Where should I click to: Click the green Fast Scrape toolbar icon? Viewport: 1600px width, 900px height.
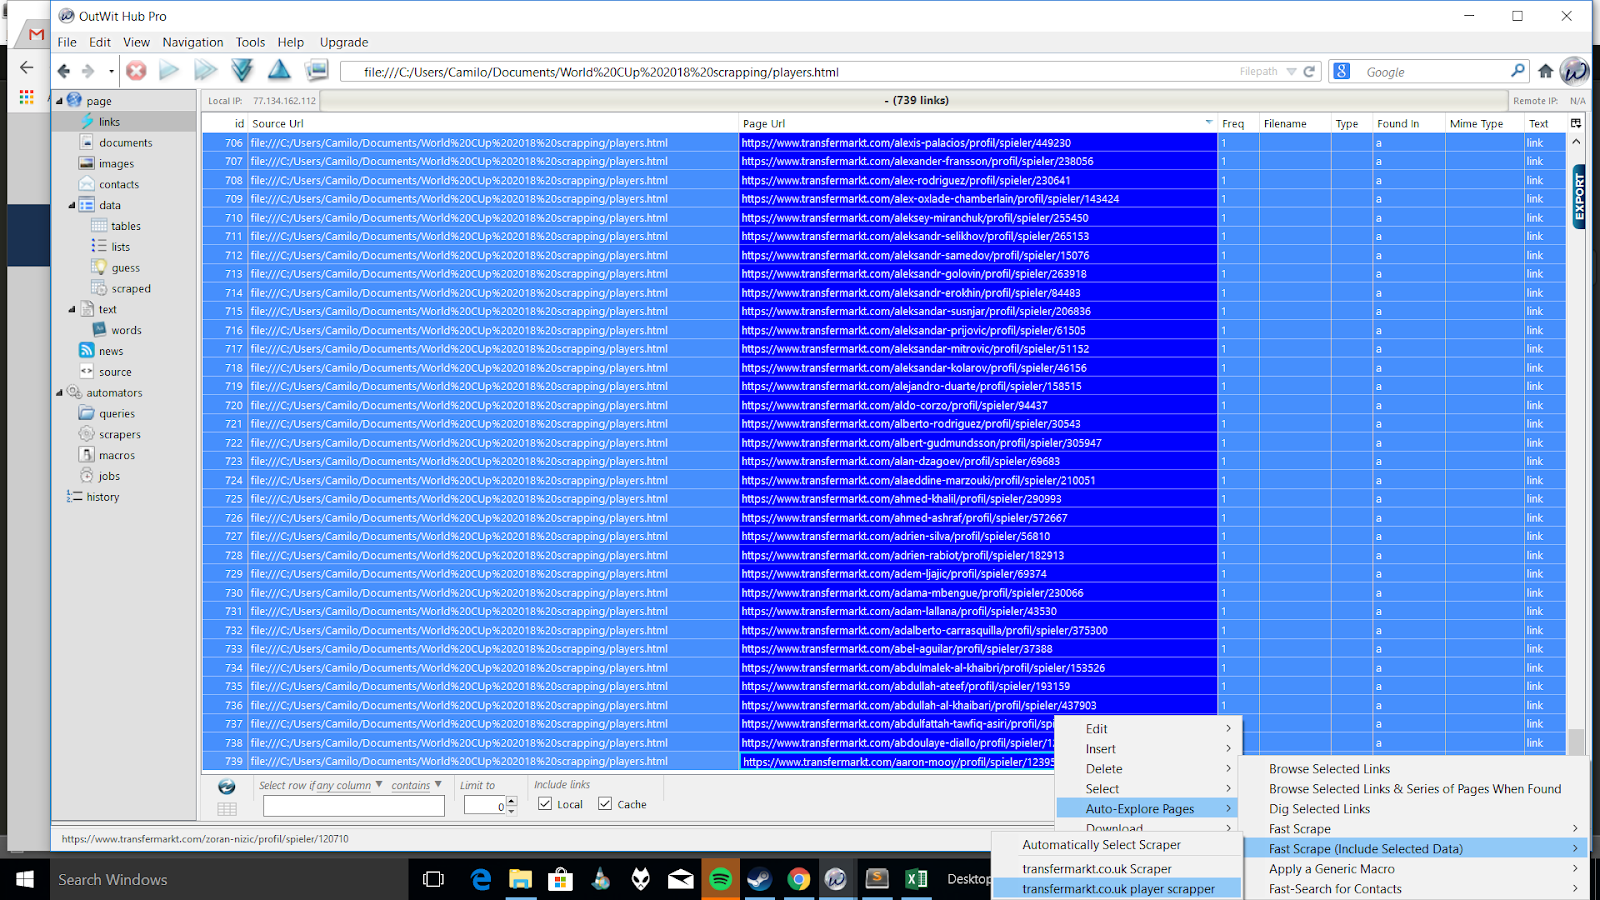pyautogui.click(x=242, y=70)
